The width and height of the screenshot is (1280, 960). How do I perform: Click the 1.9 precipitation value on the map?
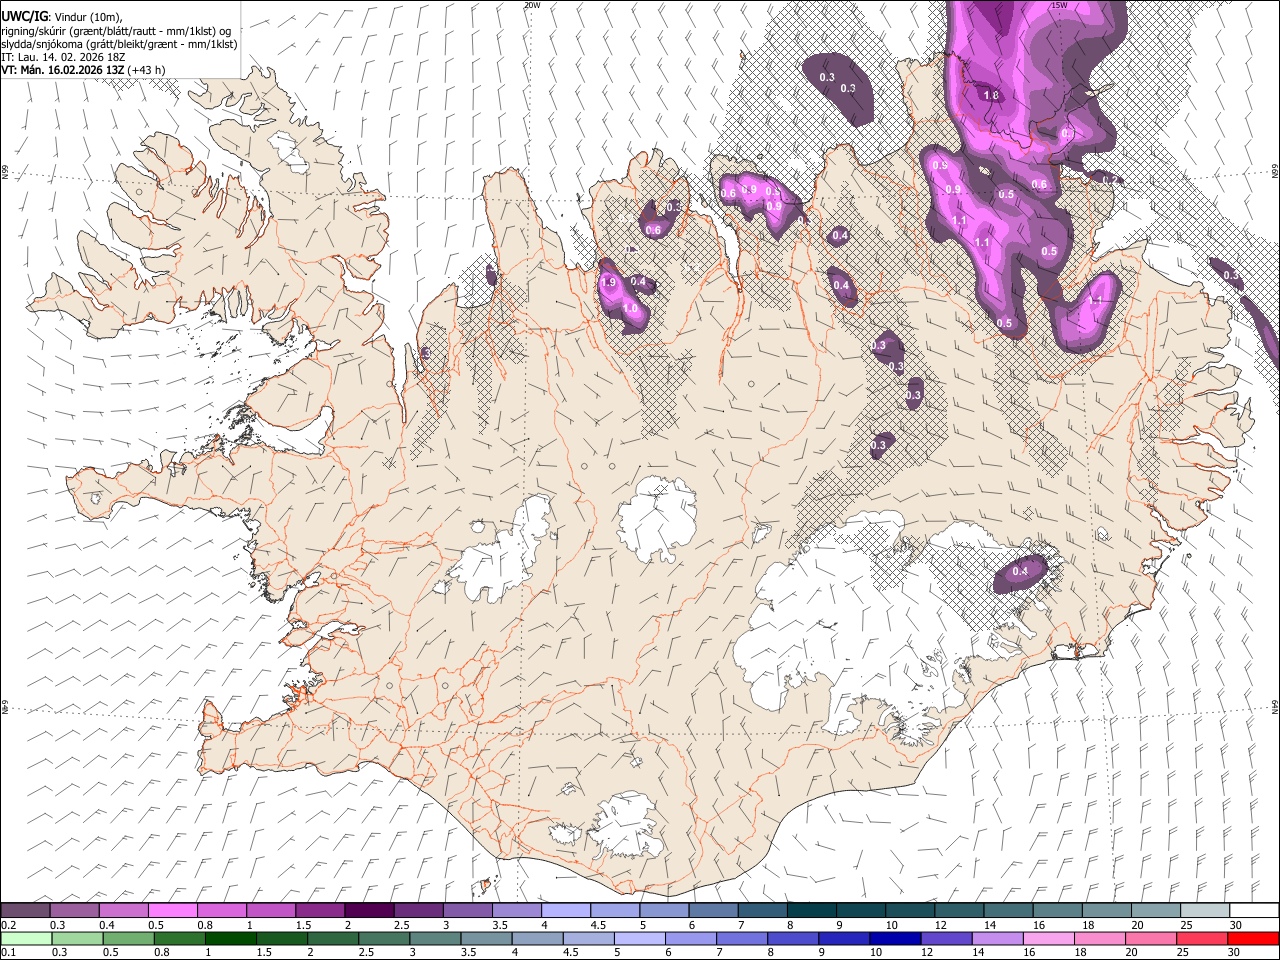(x=609, y=283)
